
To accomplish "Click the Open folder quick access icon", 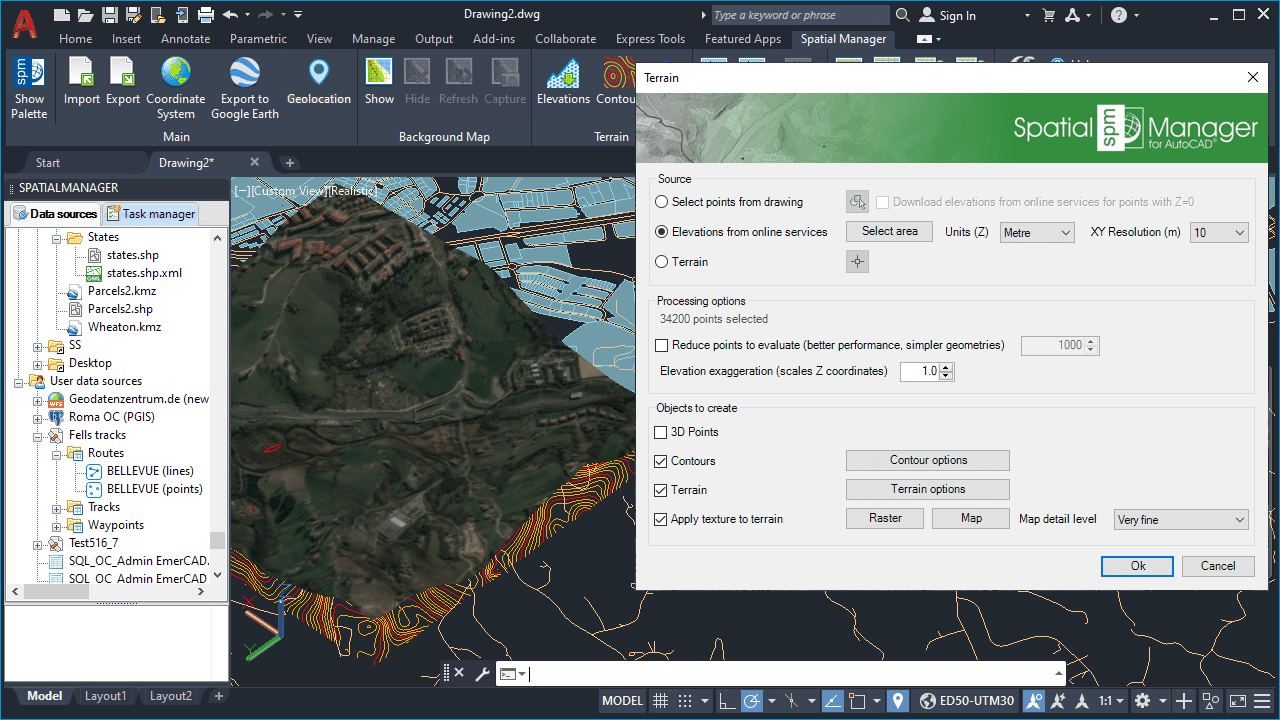I will (x=86, y=15).
